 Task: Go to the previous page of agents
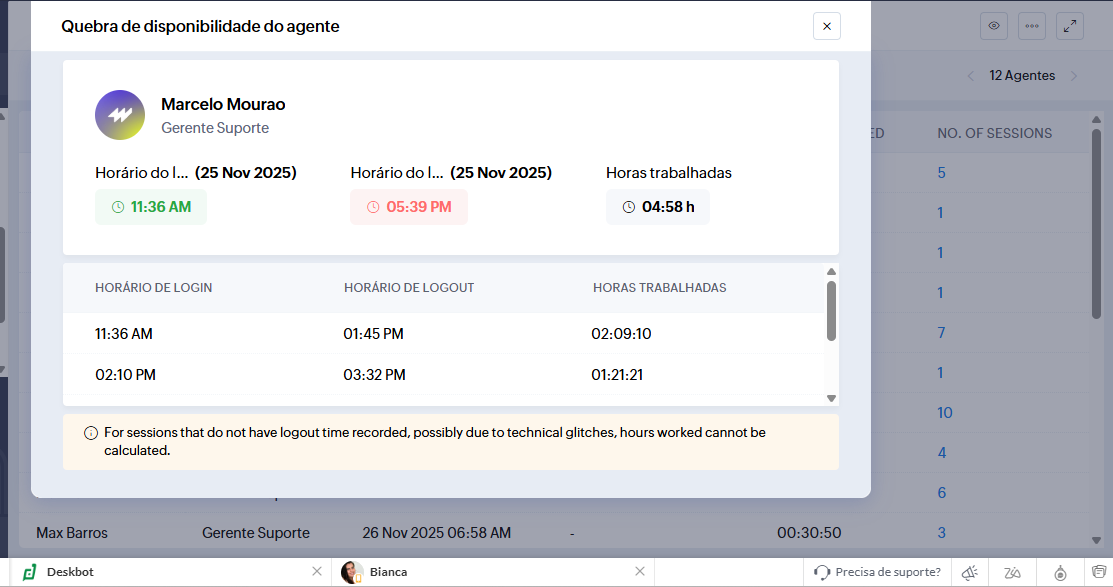point(970,76)
